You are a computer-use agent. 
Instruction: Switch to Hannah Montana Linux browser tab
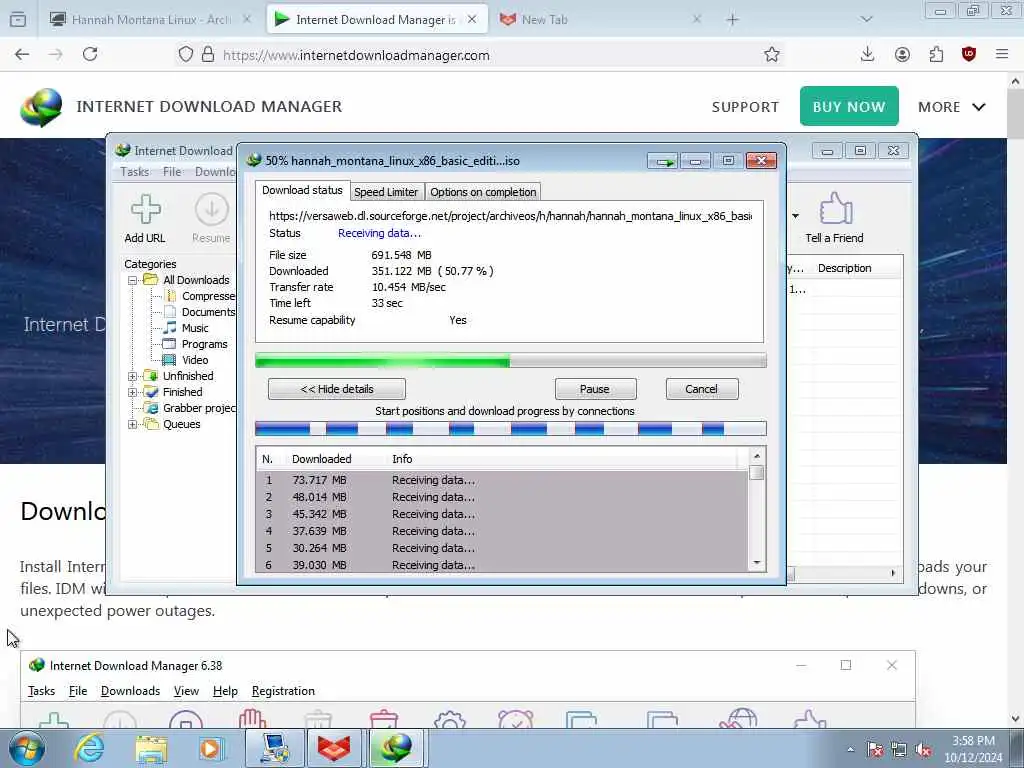152,20
